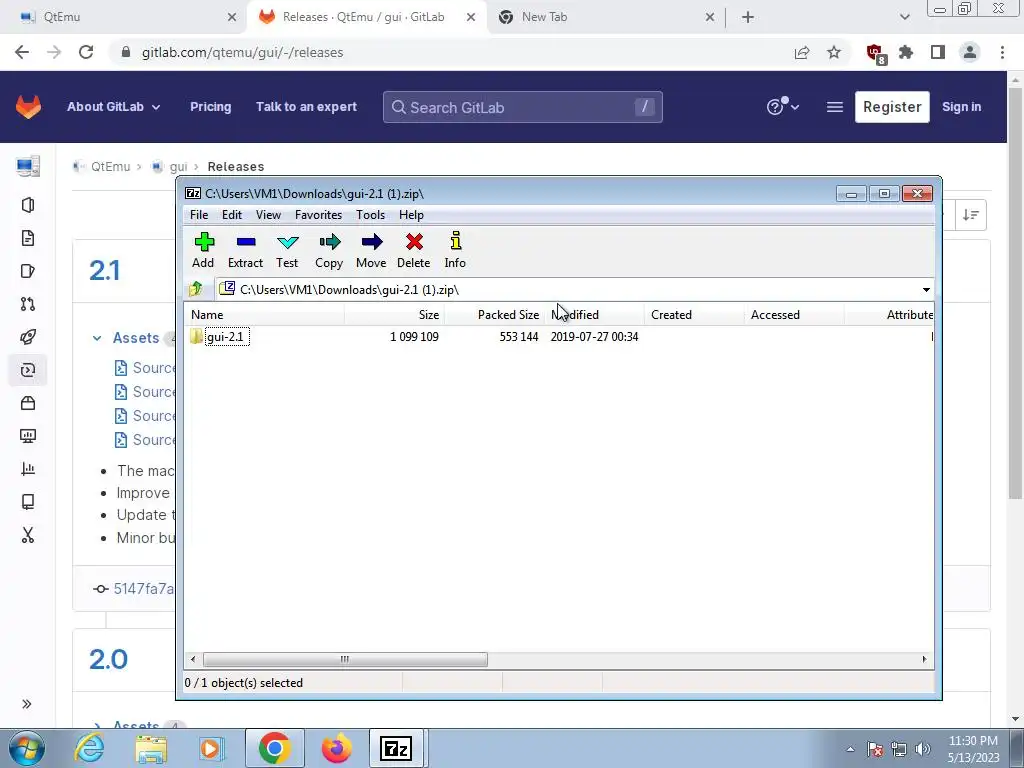Share this page using the share icon

click(x=802, y=52)
